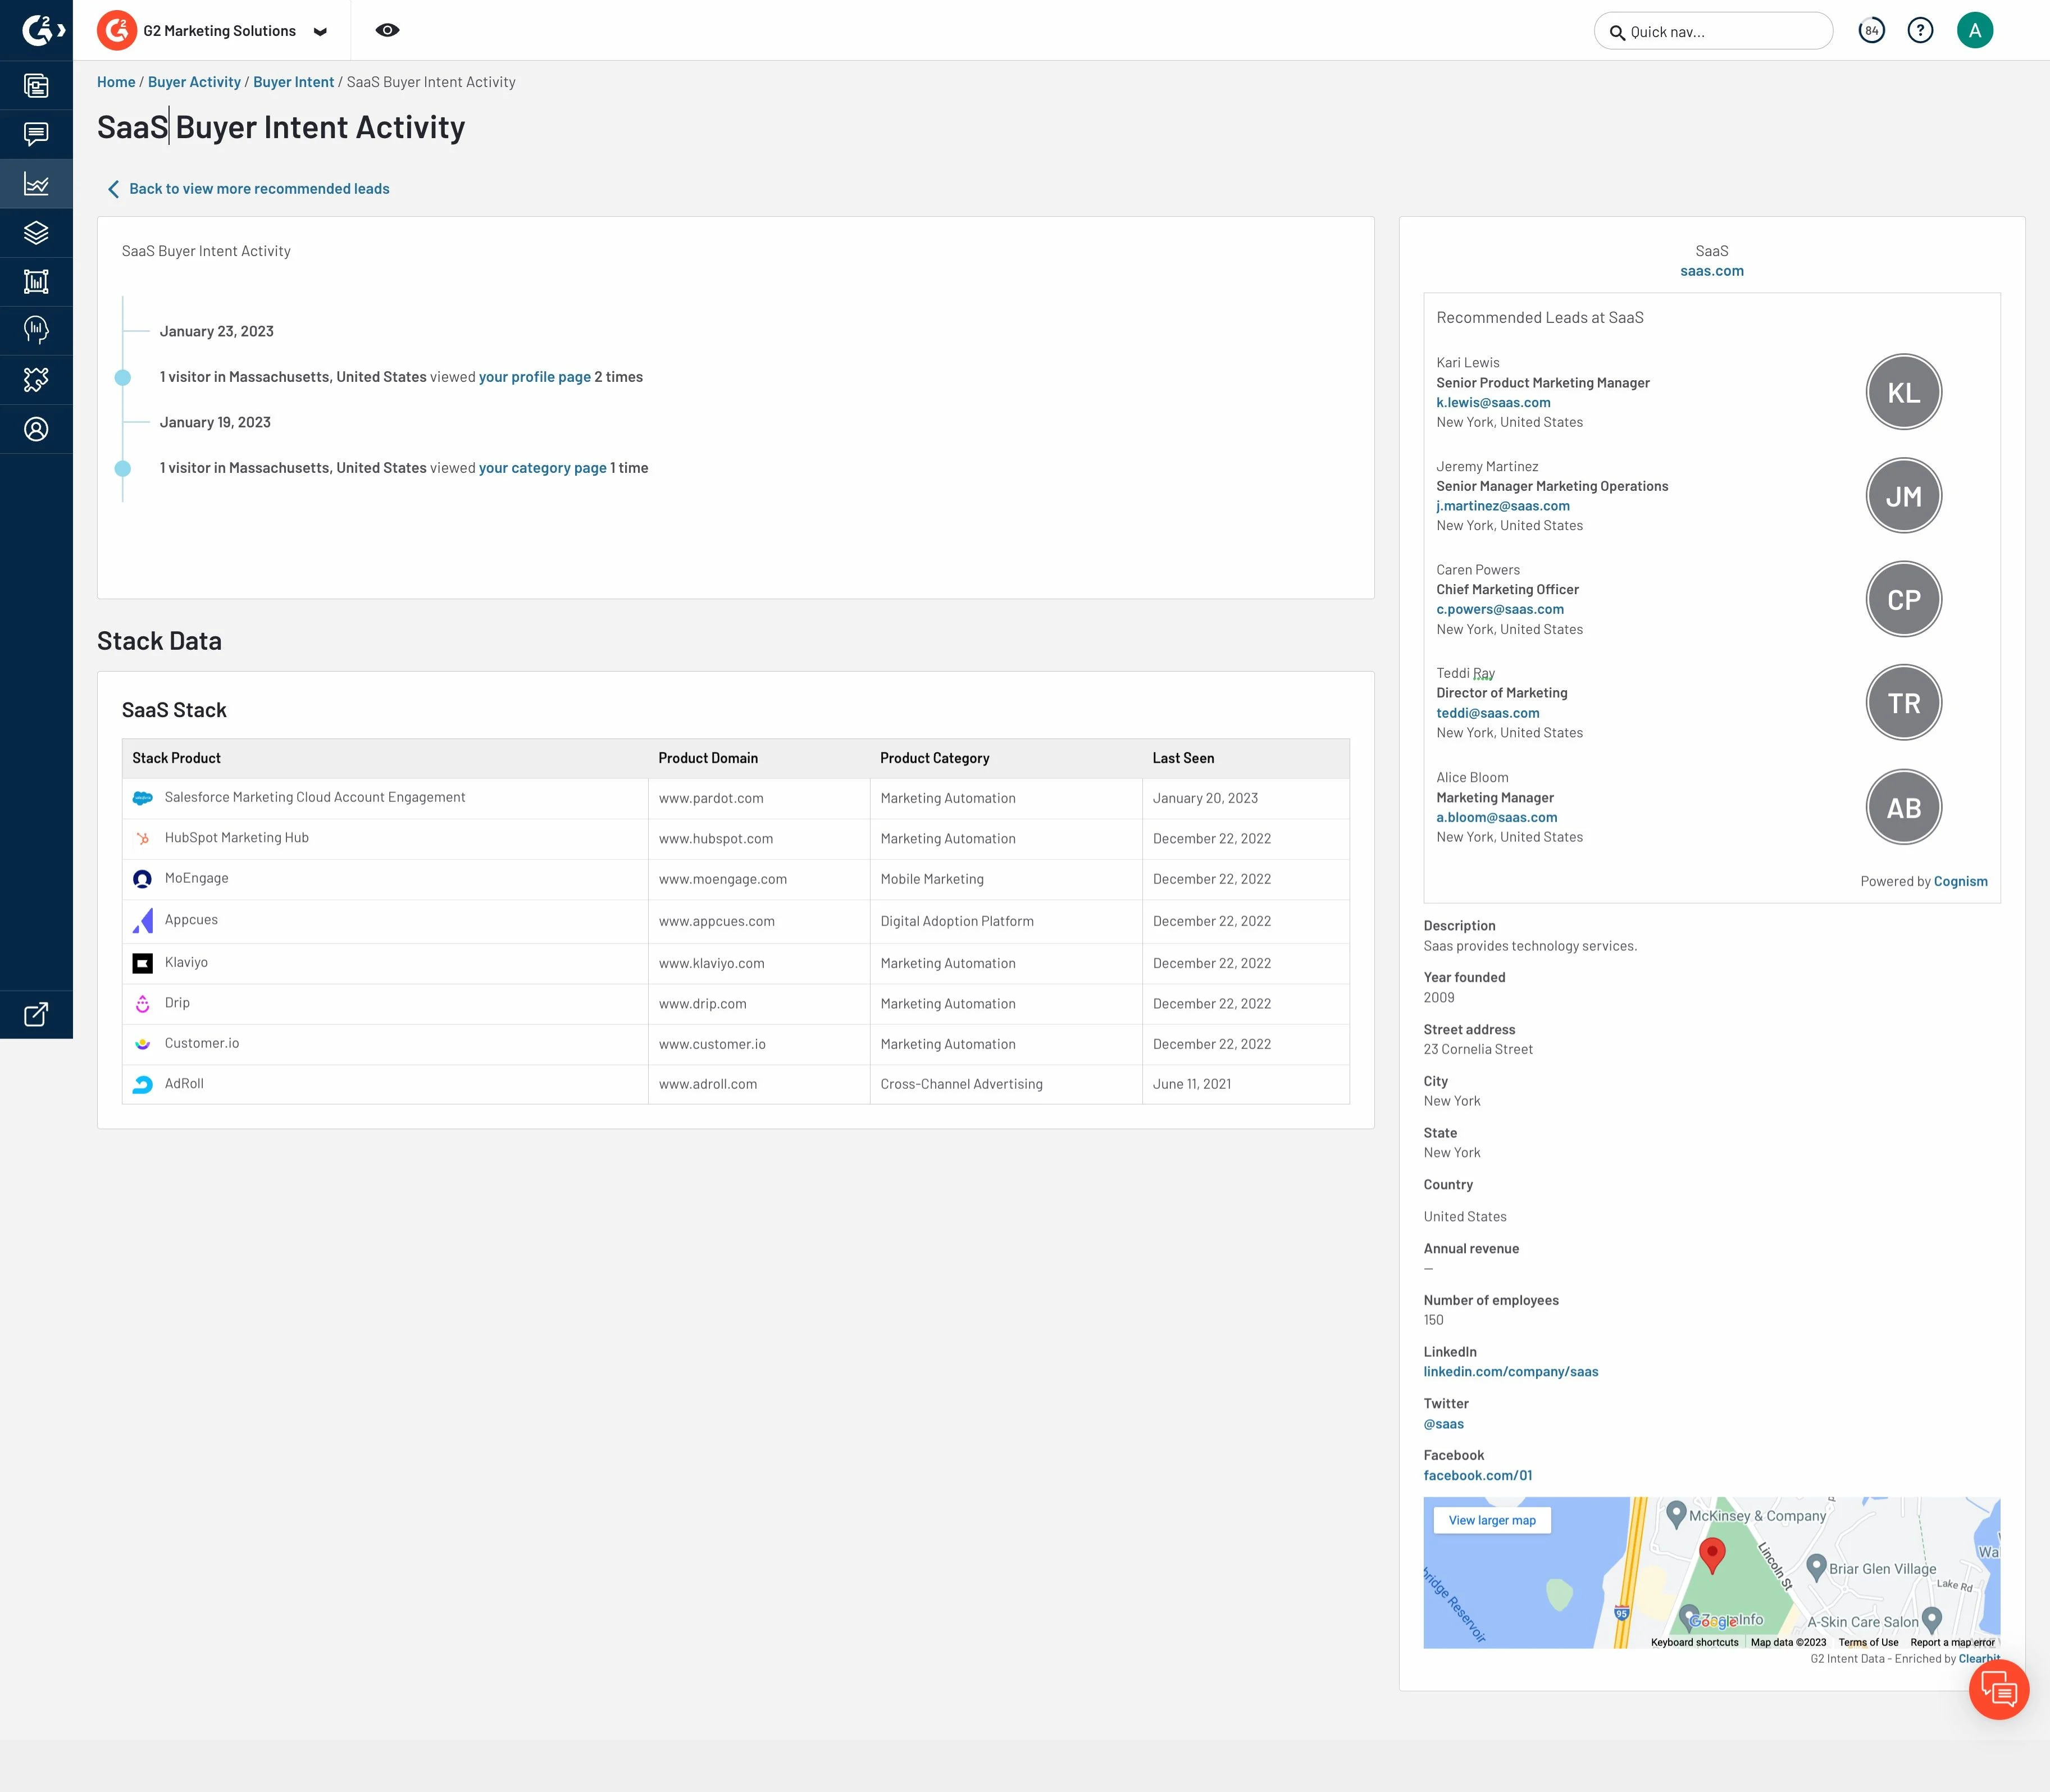The width and height of the screenshot is (2050, 1792).
Task: Click the TR avatar for Teddi Ray
Action: [x=1903, y=703]
